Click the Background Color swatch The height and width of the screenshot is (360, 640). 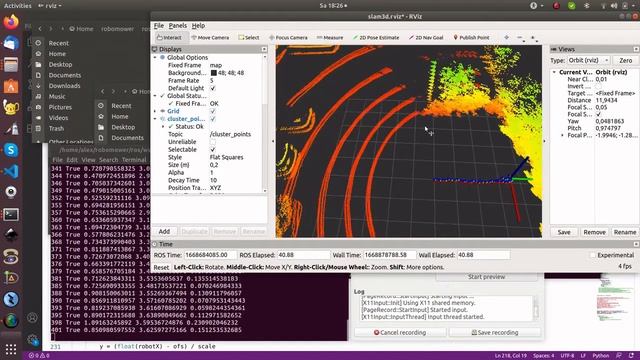tap(213, 73)
